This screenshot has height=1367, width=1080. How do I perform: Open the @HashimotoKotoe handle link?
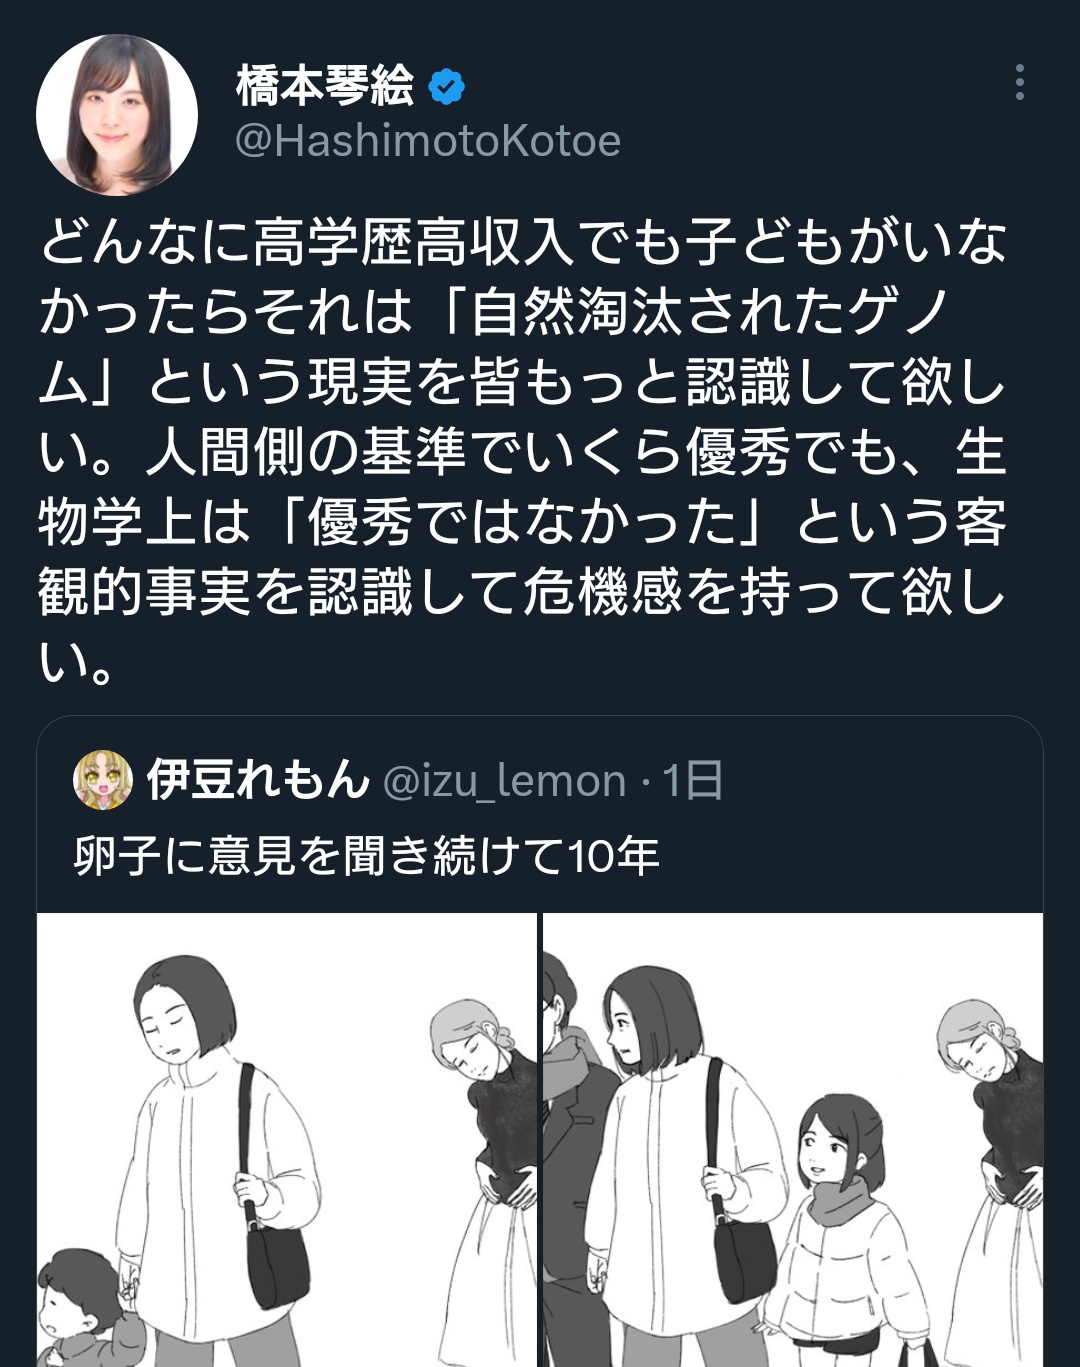[428, 141]
